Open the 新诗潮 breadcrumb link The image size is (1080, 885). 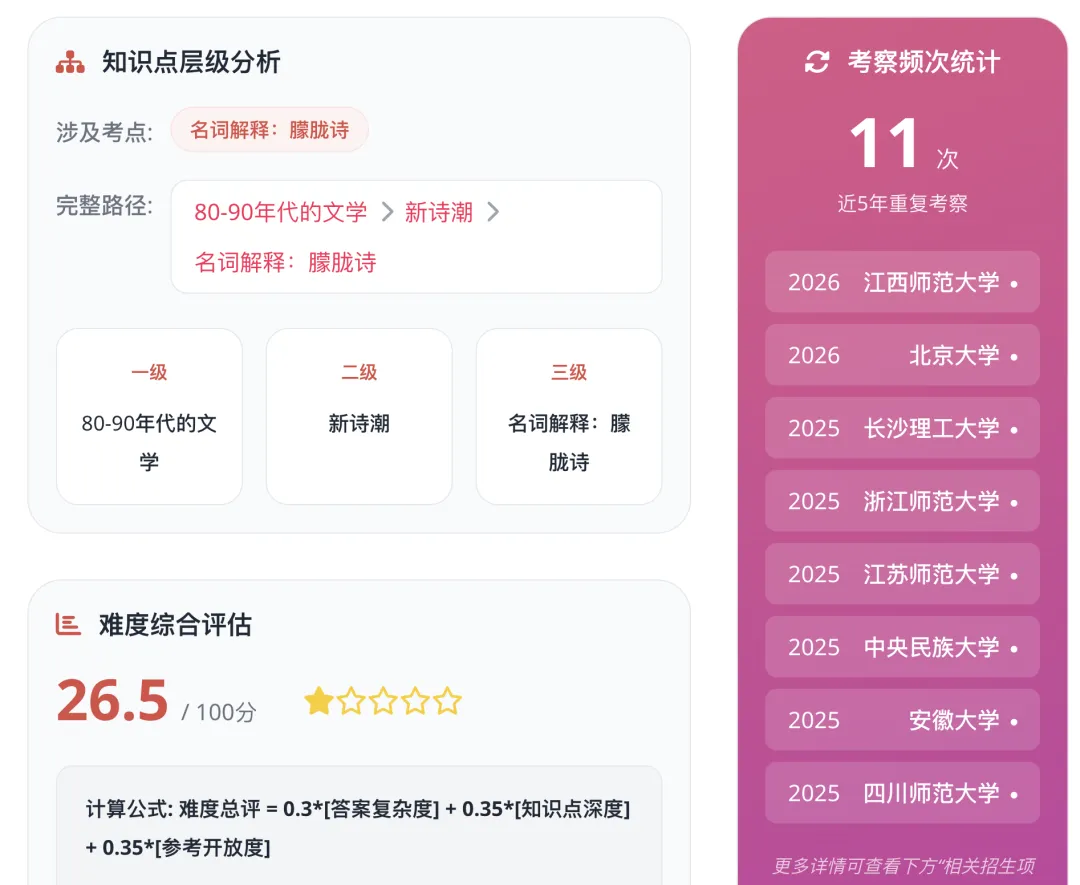point(438,212)
